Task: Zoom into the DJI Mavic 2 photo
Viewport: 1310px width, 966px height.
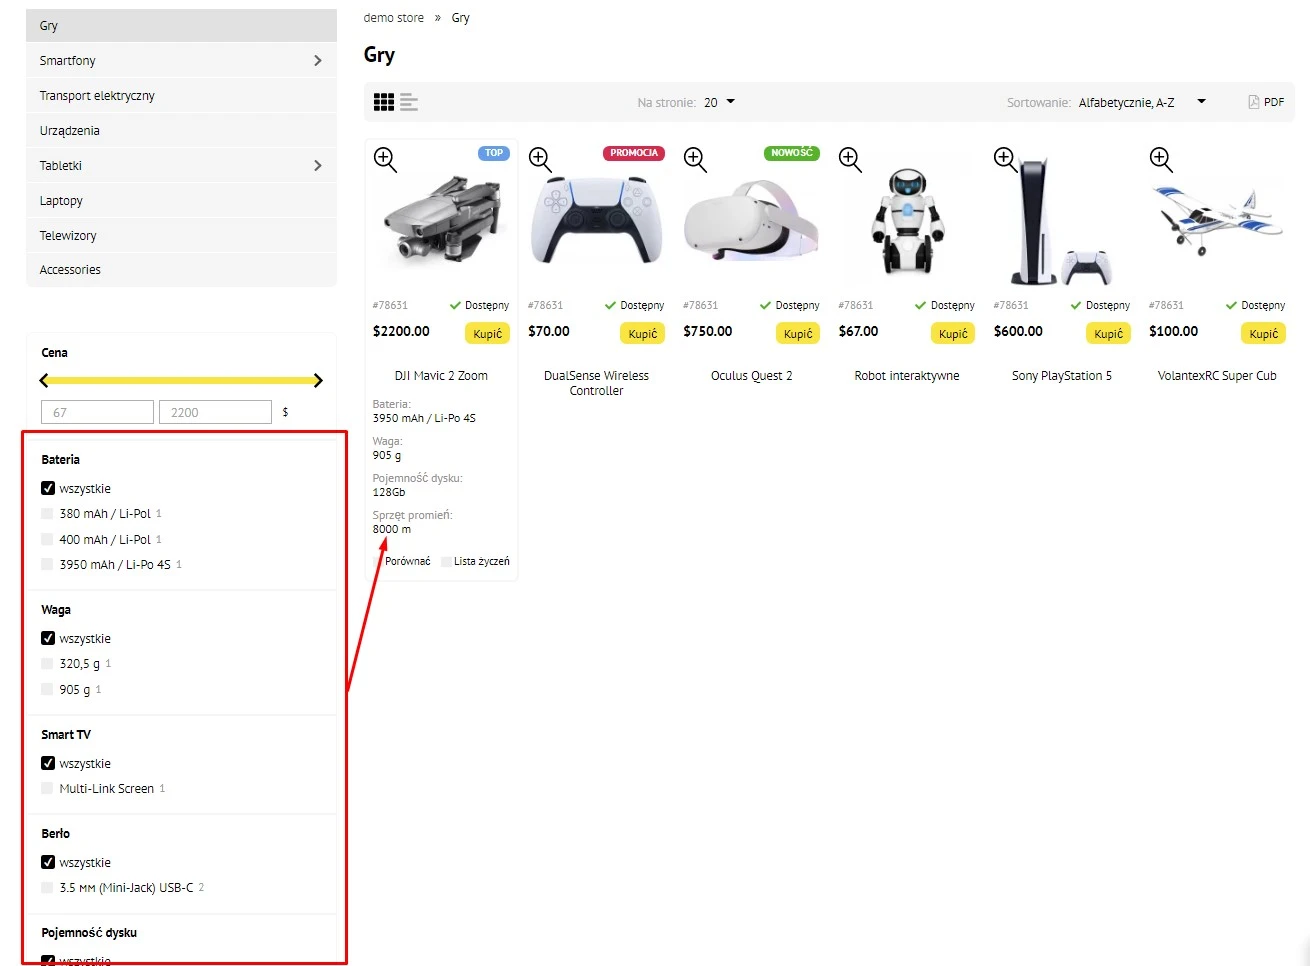Action: click(x=385, y=159)
